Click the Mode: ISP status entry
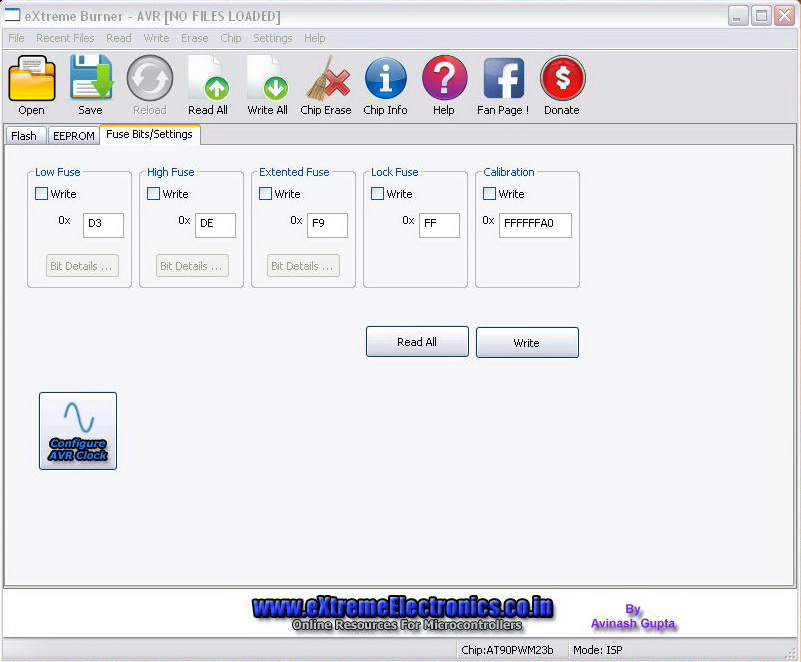This screenshot has height=662, width=801. pyautogui.click(x=598, y=650)
